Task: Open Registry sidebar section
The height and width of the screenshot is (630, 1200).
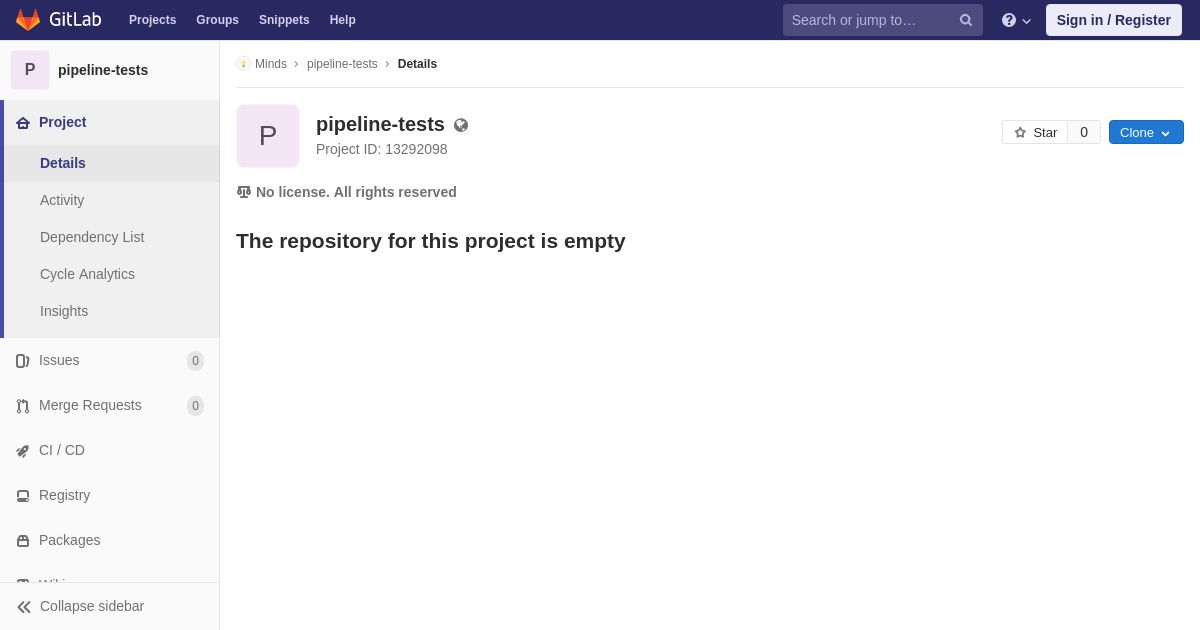Action: (64, 495)
